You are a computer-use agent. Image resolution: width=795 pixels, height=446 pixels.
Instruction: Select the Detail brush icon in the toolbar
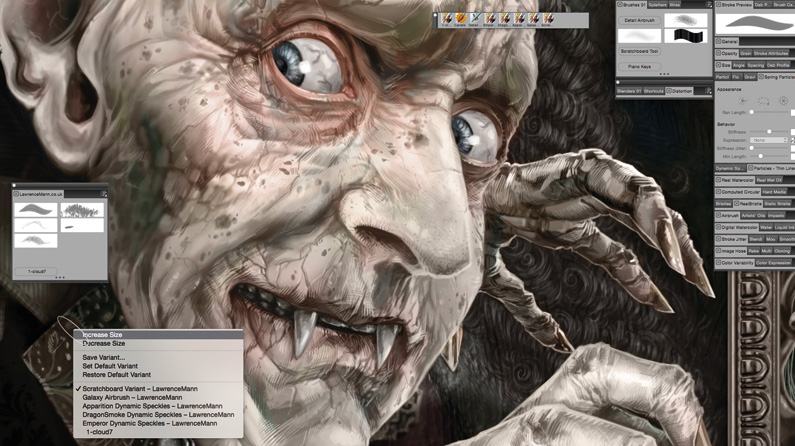click(x=475, y=19)
